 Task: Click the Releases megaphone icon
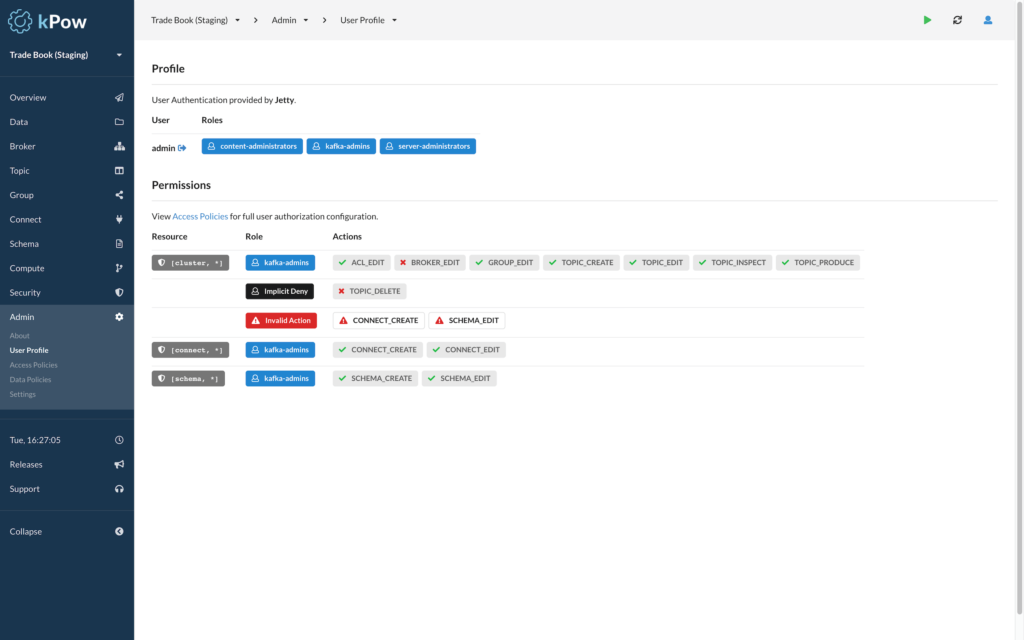(x=118, y=464)
